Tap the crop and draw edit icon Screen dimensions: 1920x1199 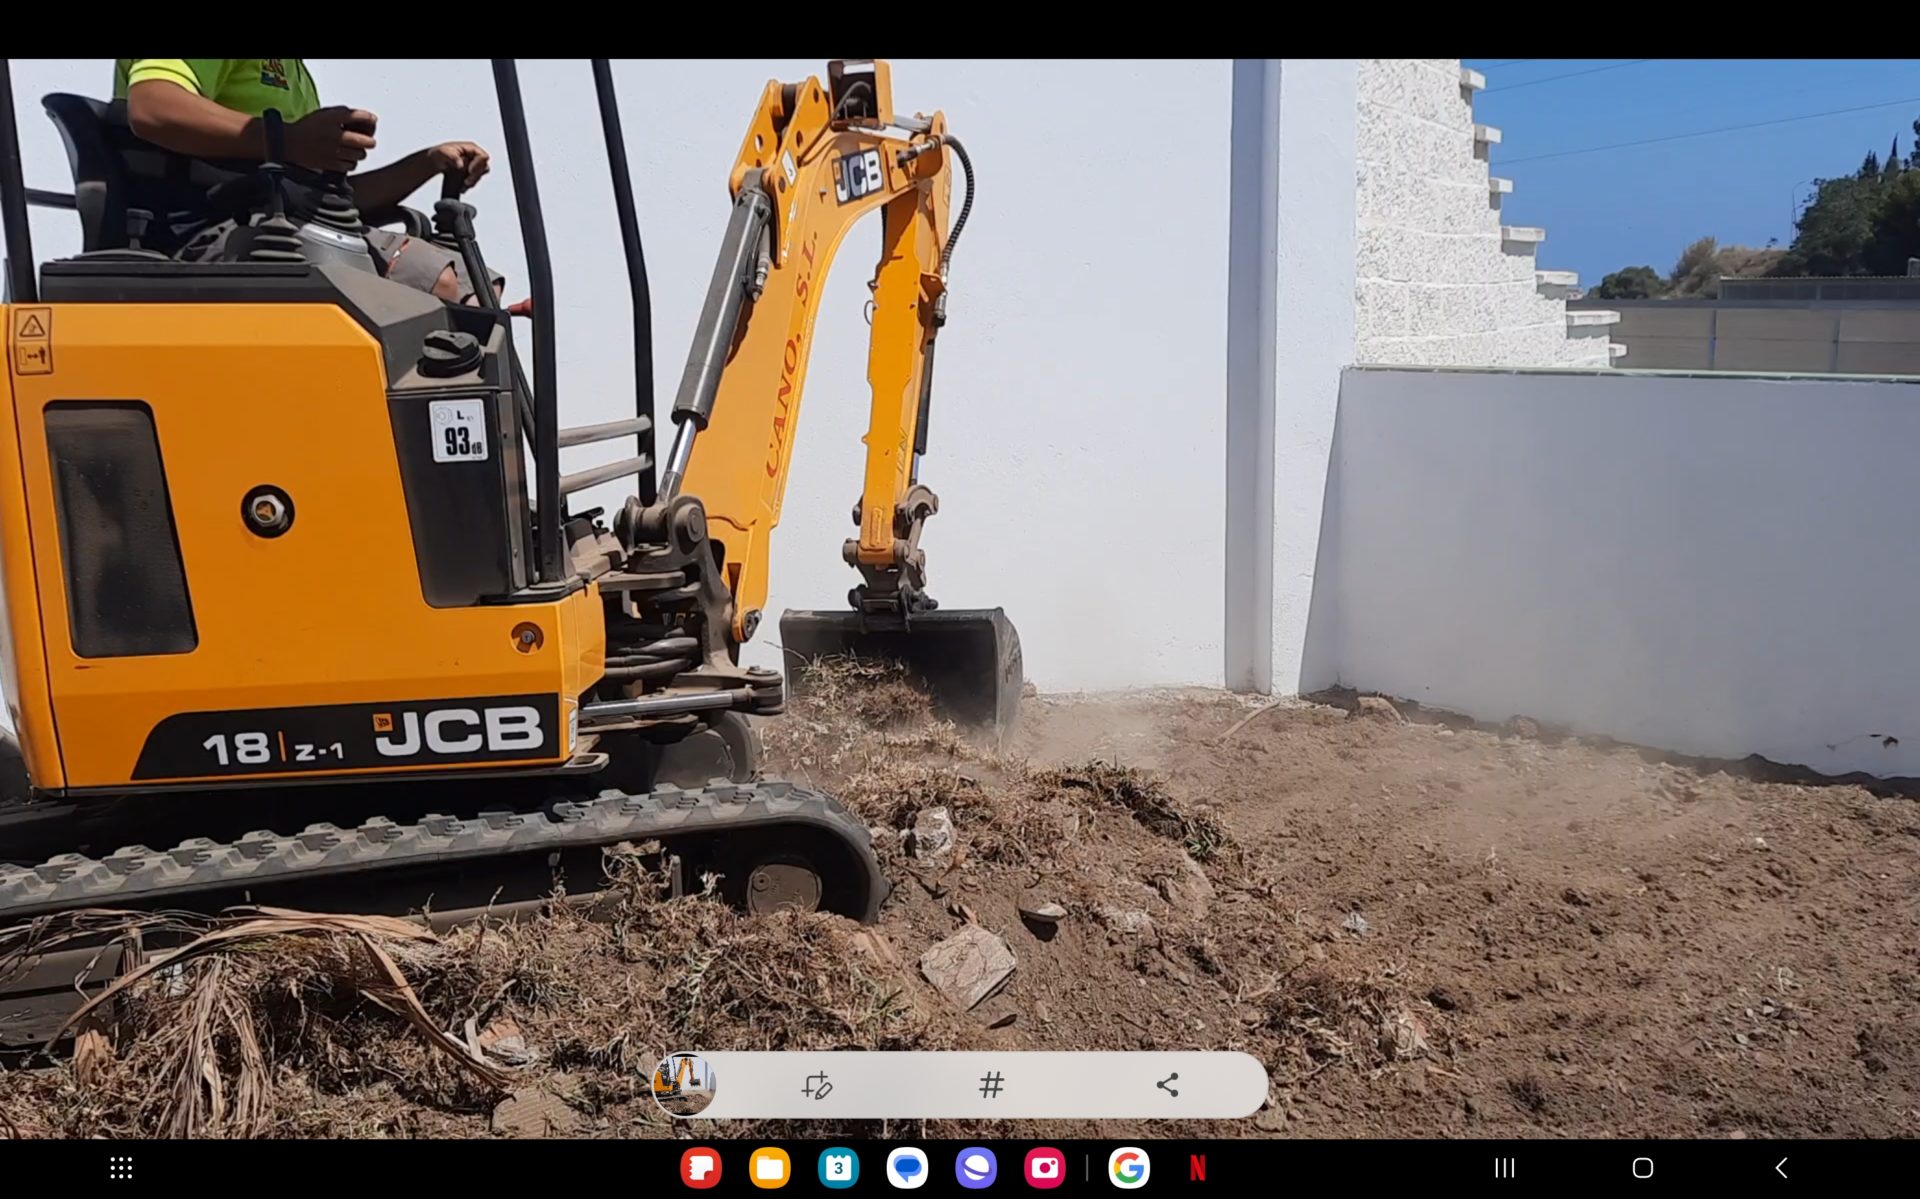coord(816,1085)
